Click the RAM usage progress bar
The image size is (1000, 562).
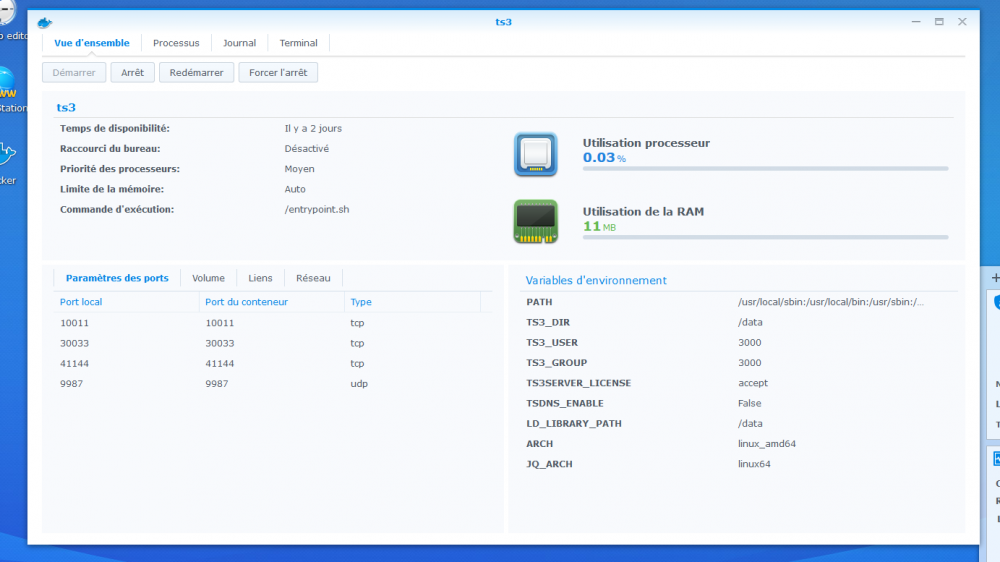tap(765, 237)
